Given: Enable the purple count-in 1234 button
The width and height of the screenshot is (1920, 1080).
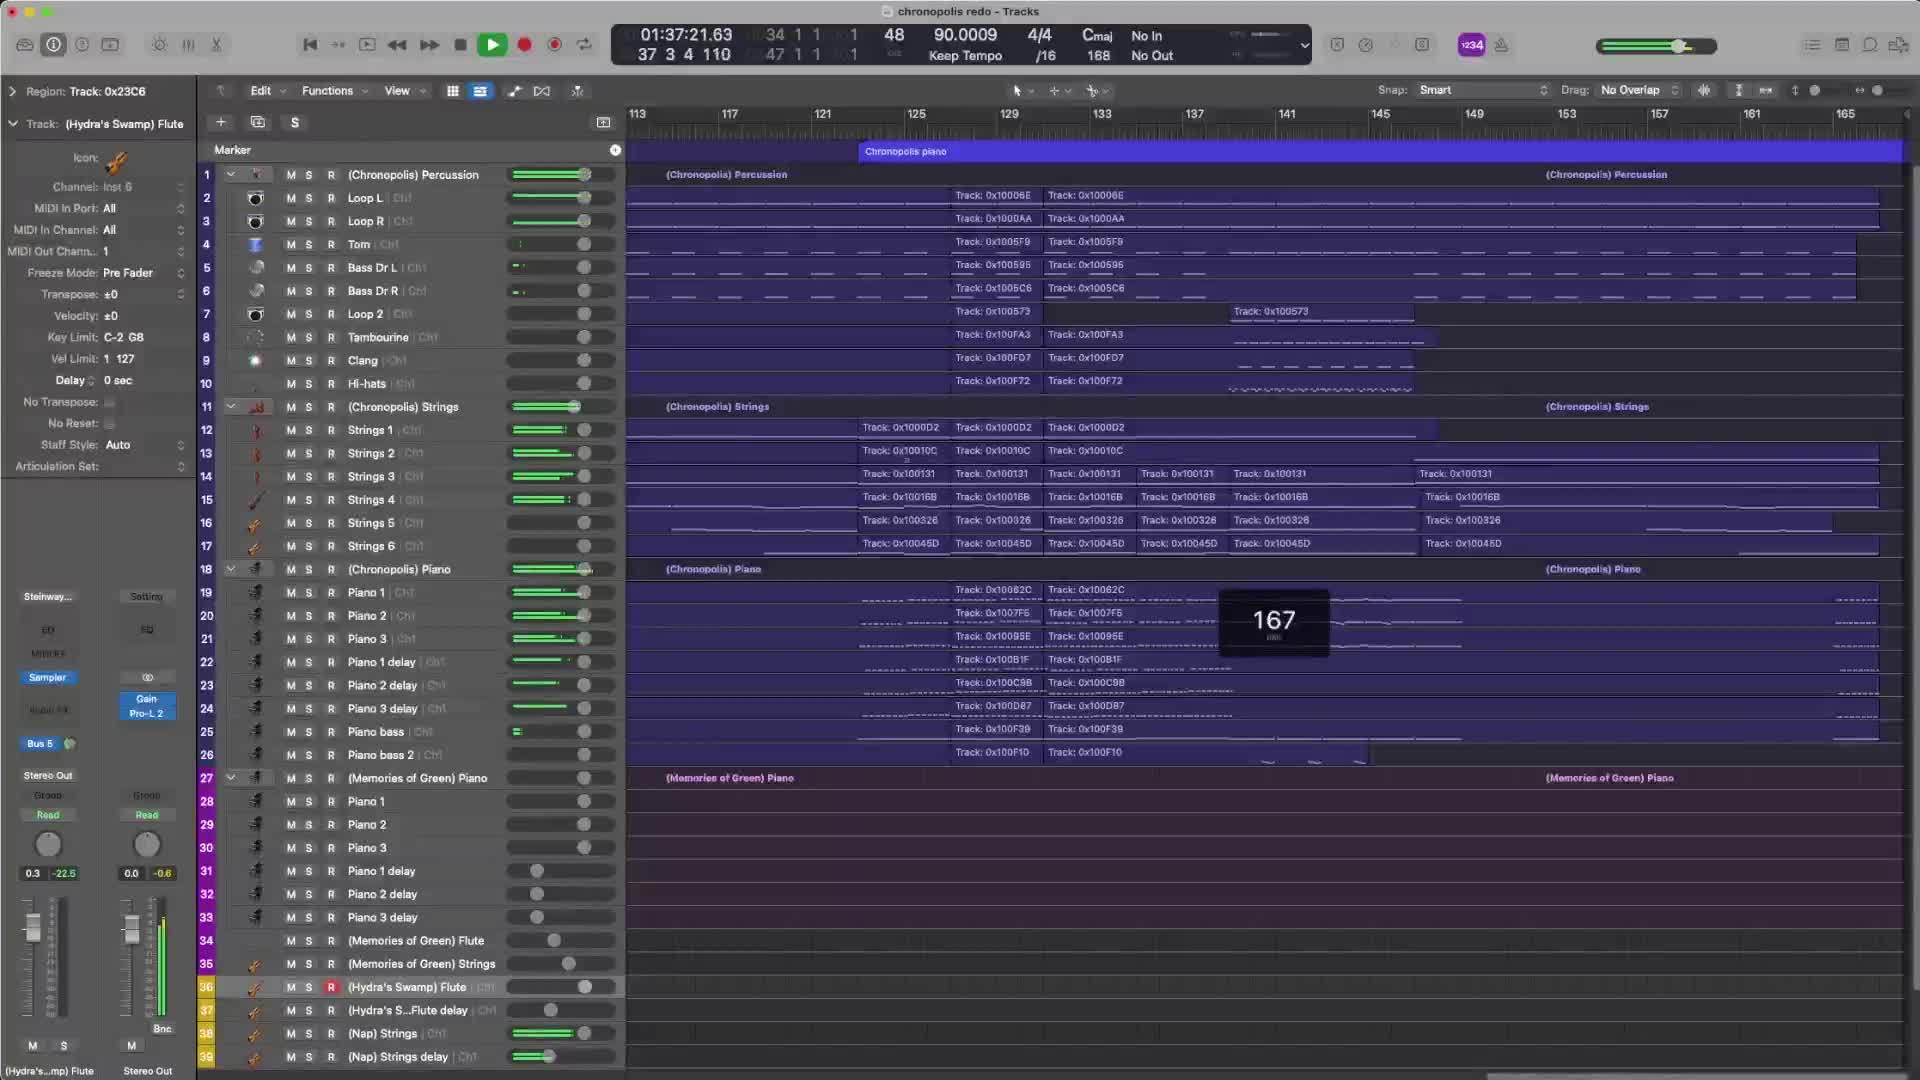Looking at the screenshot, I should pyautogui.click(x=1471, y=45).
